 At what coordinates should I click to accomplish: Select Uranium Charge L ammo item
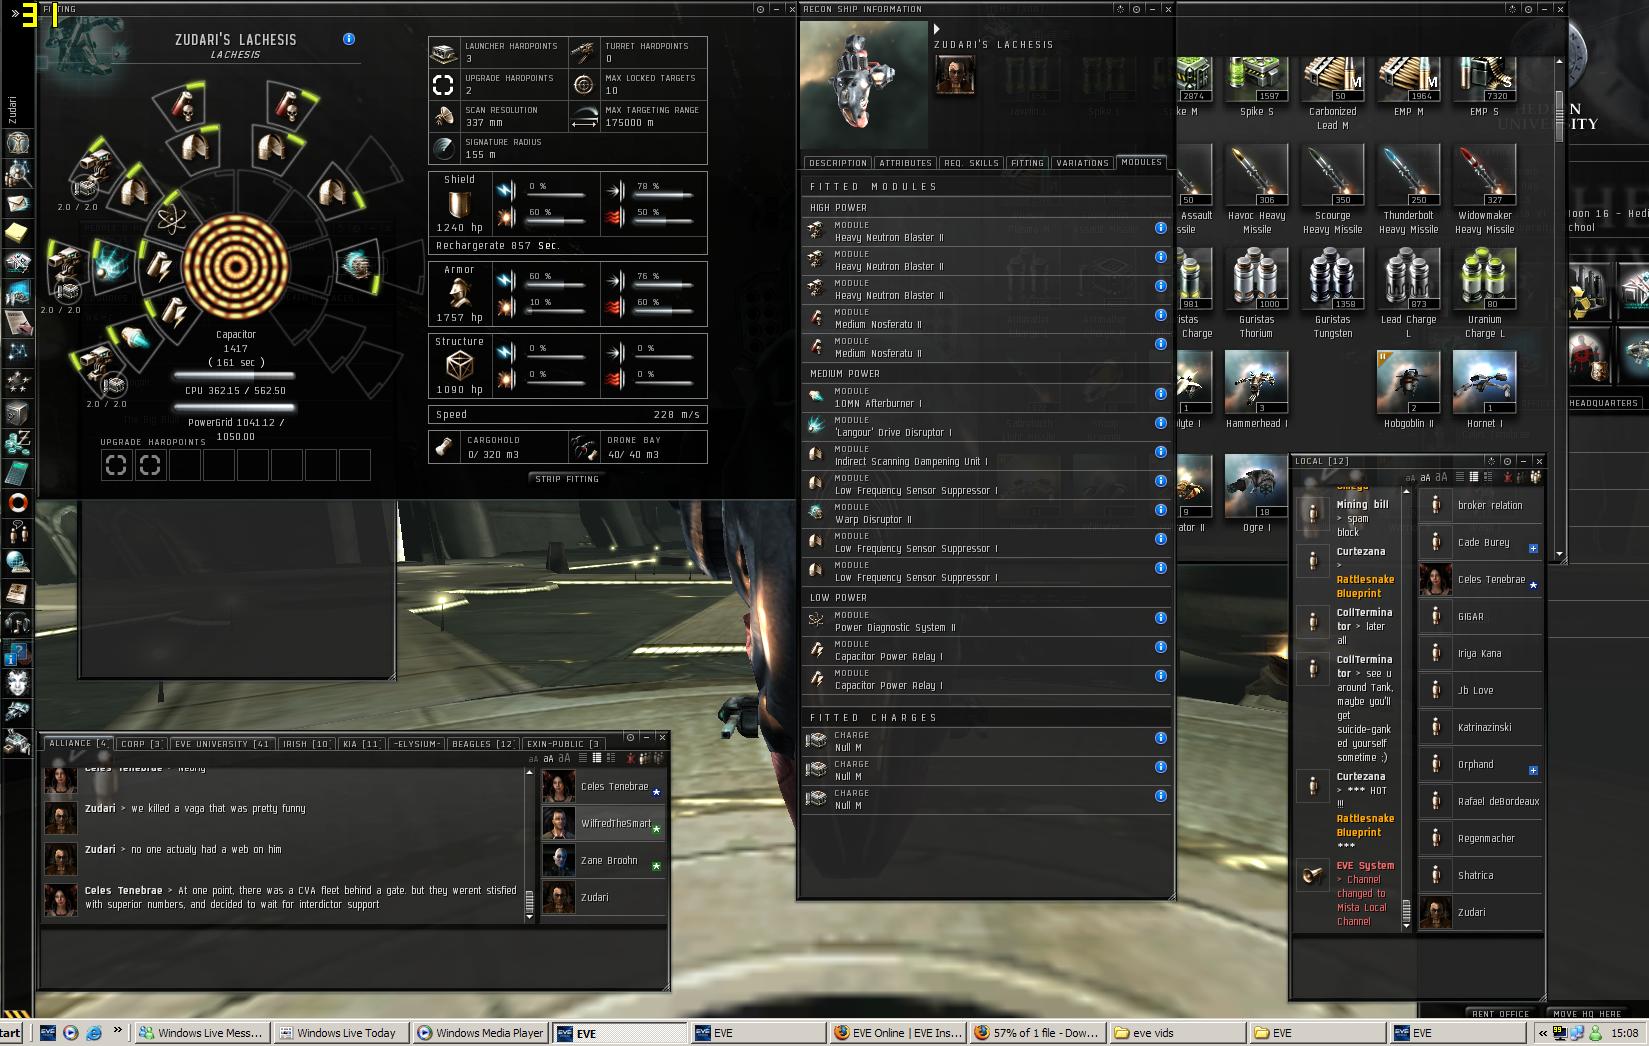pyautogui.click(x=1485, y=293)
